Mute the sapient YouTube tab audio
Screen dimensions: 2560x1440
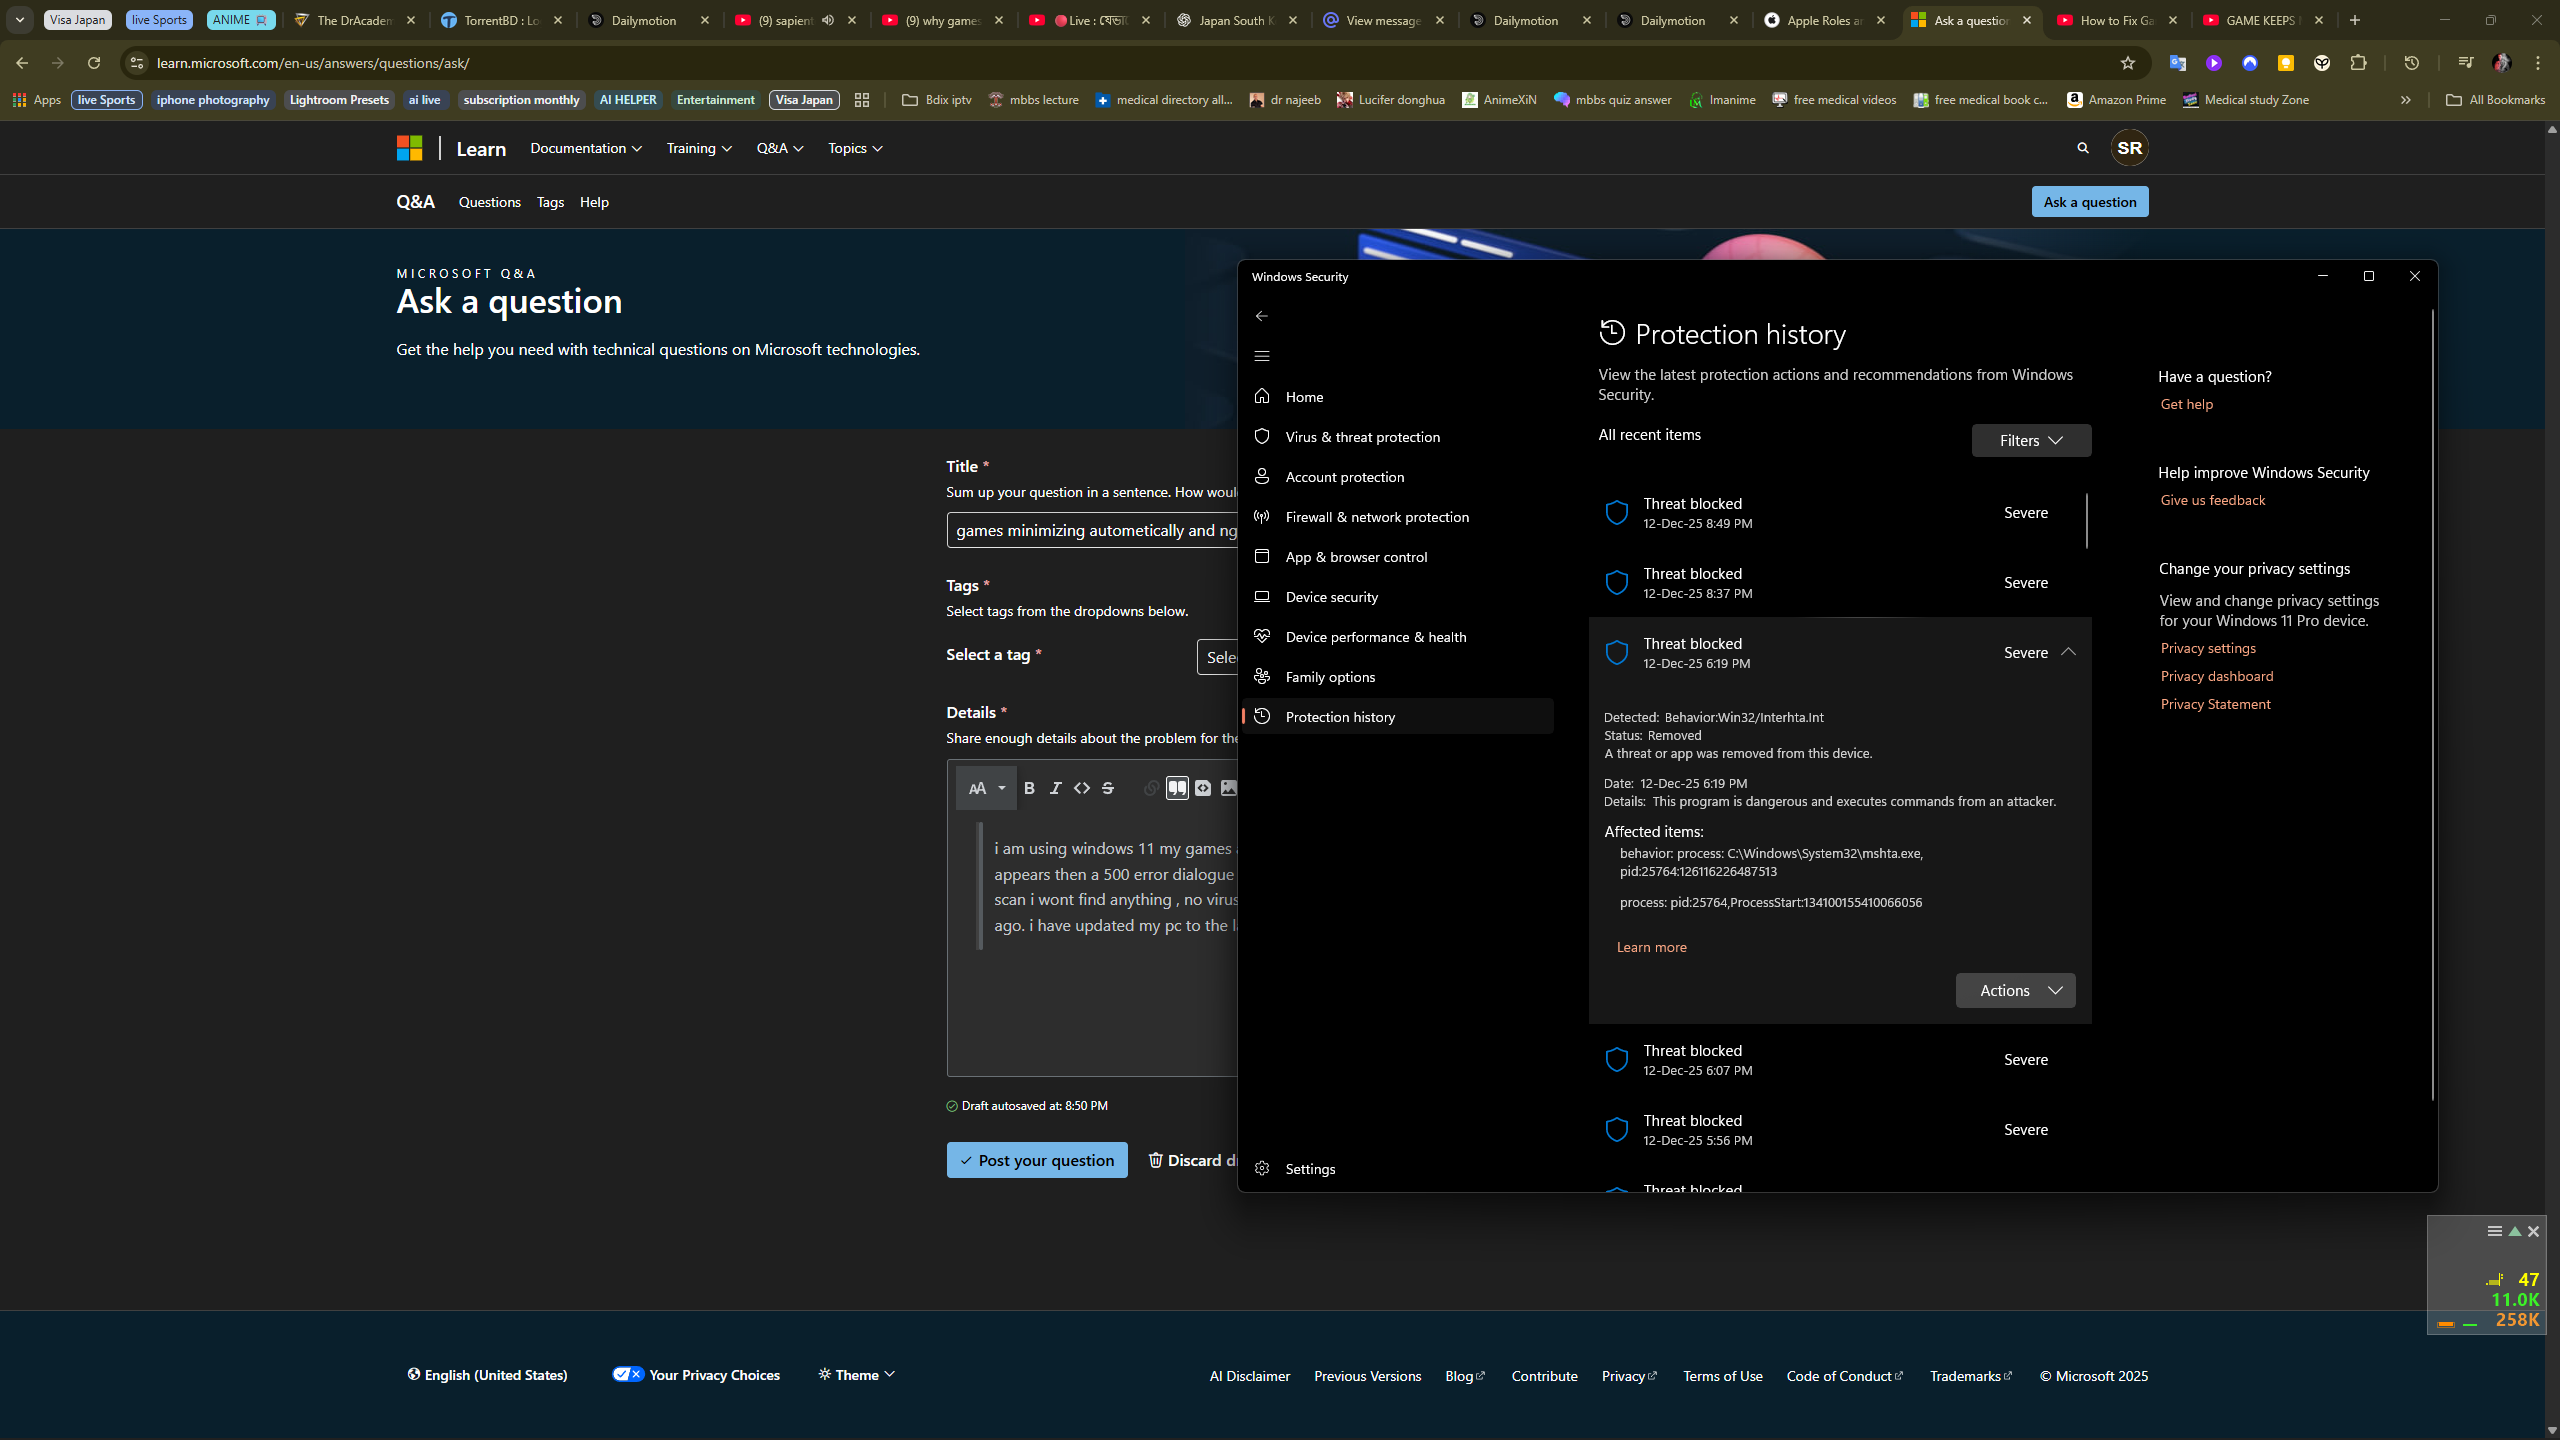(828, 20)
